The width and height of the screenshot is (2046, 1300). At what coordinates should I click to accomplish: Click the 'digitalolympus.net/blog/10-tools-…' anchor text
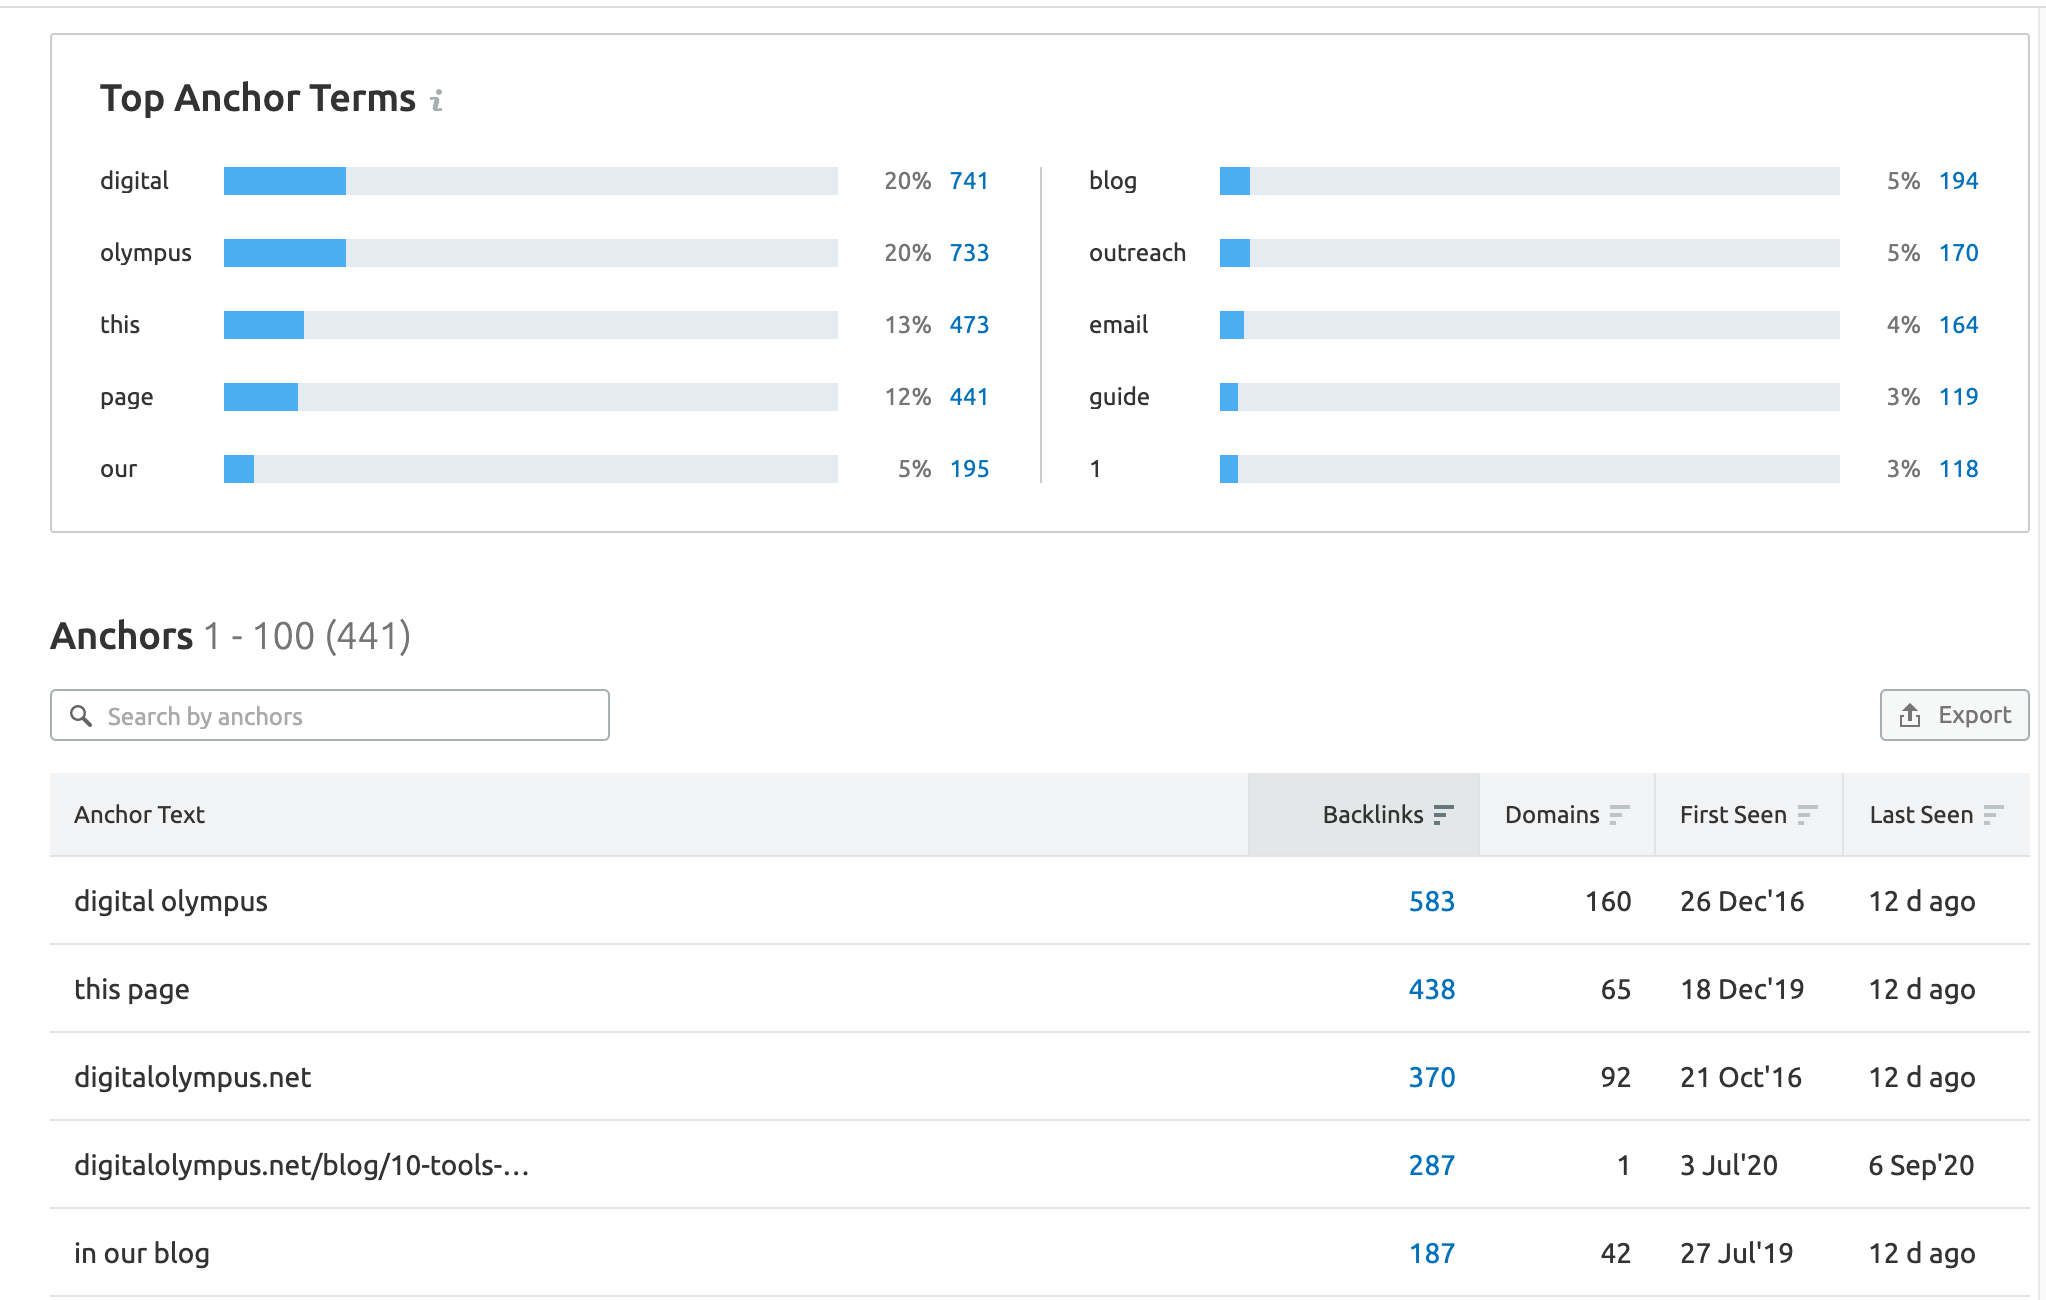[x=302, y=1165]
